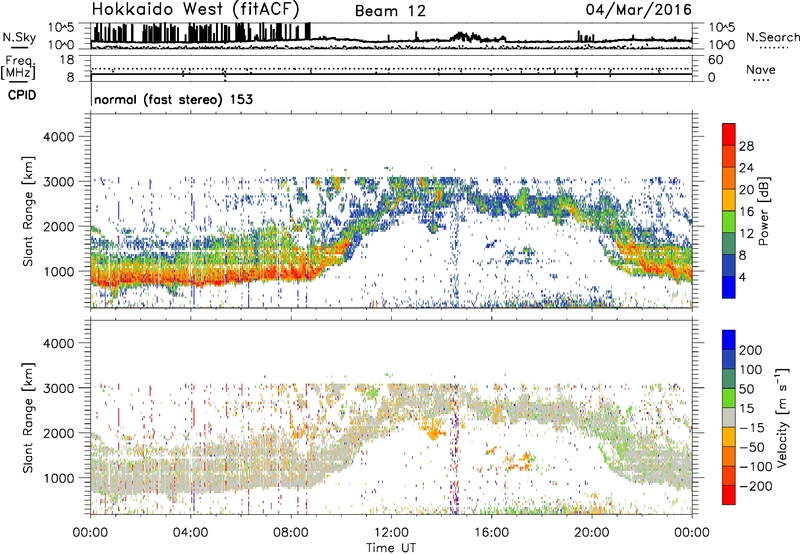Image resolution: width=800 pixels, height=554 pixels.
Task: Click the 'Beam 12' label
Action: tap(390, 11)
